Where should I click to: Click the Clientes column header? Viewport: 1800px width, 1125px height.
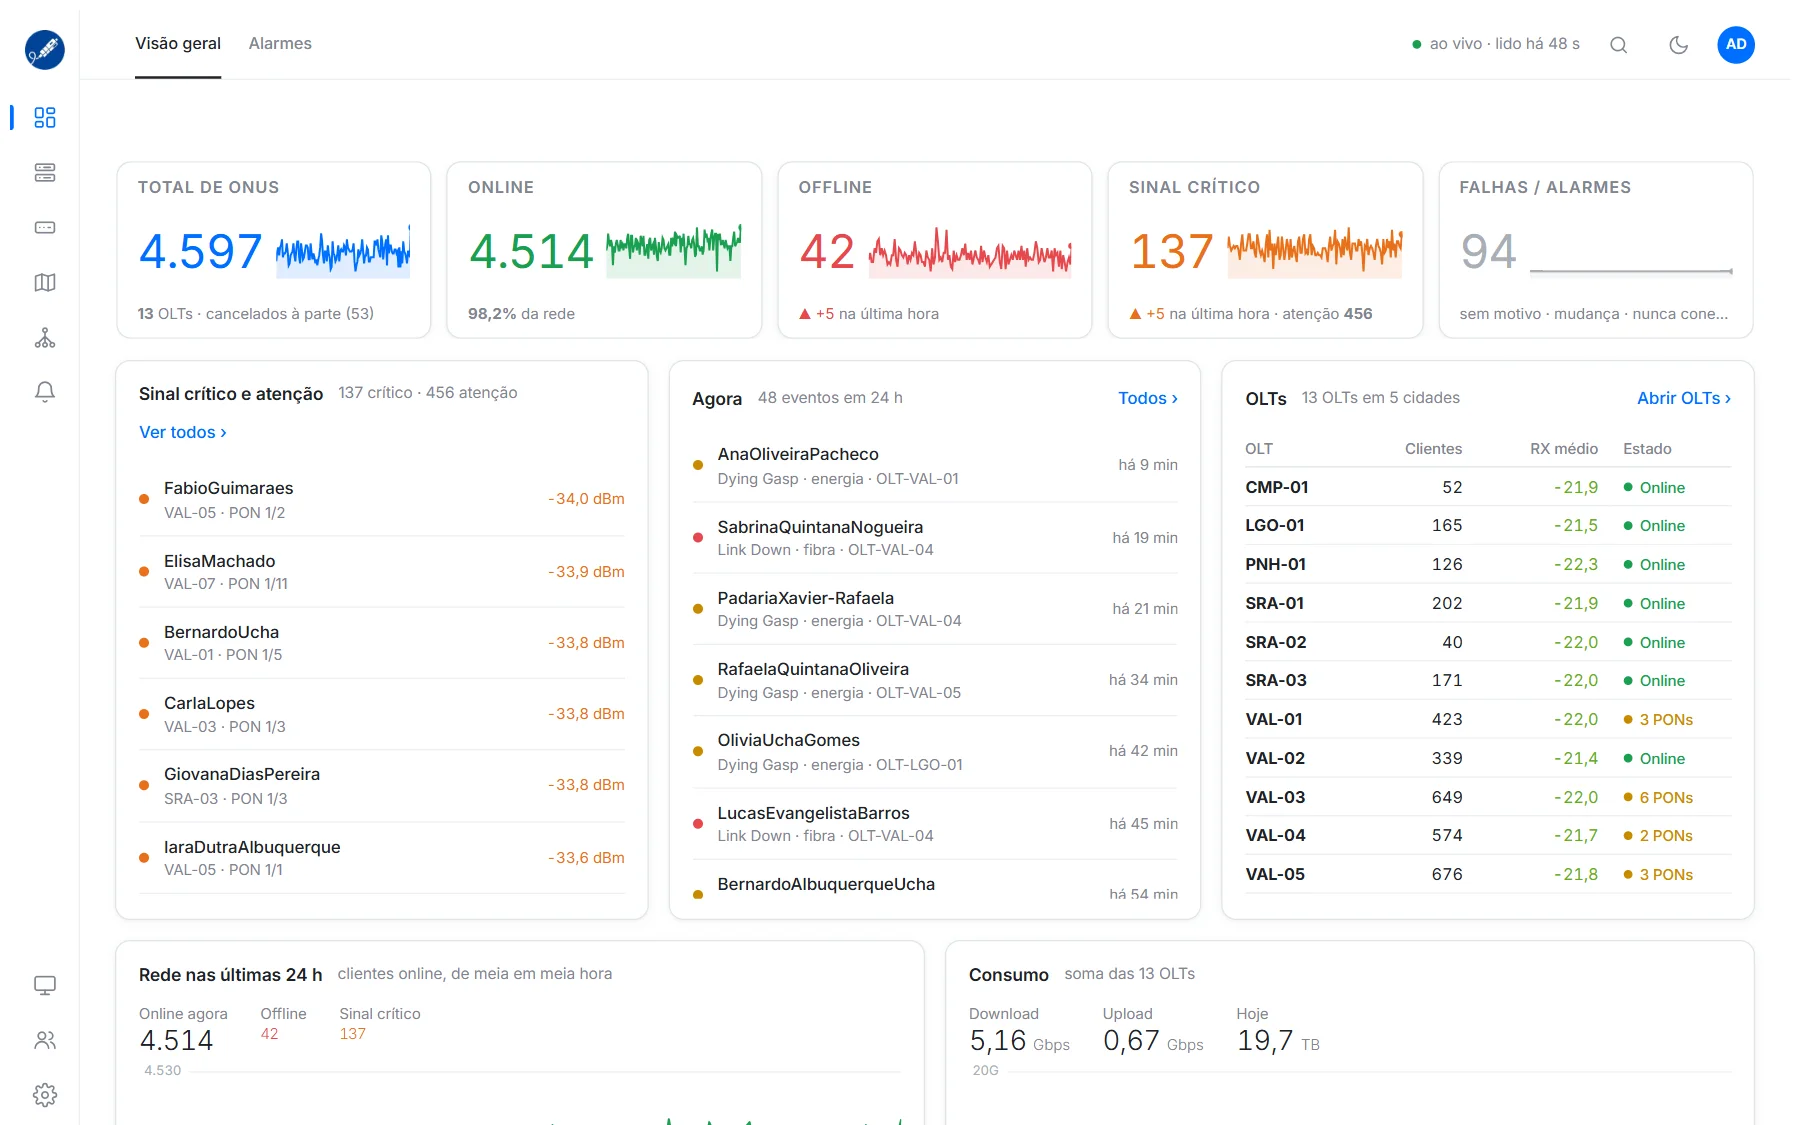tap(1433, 449)
